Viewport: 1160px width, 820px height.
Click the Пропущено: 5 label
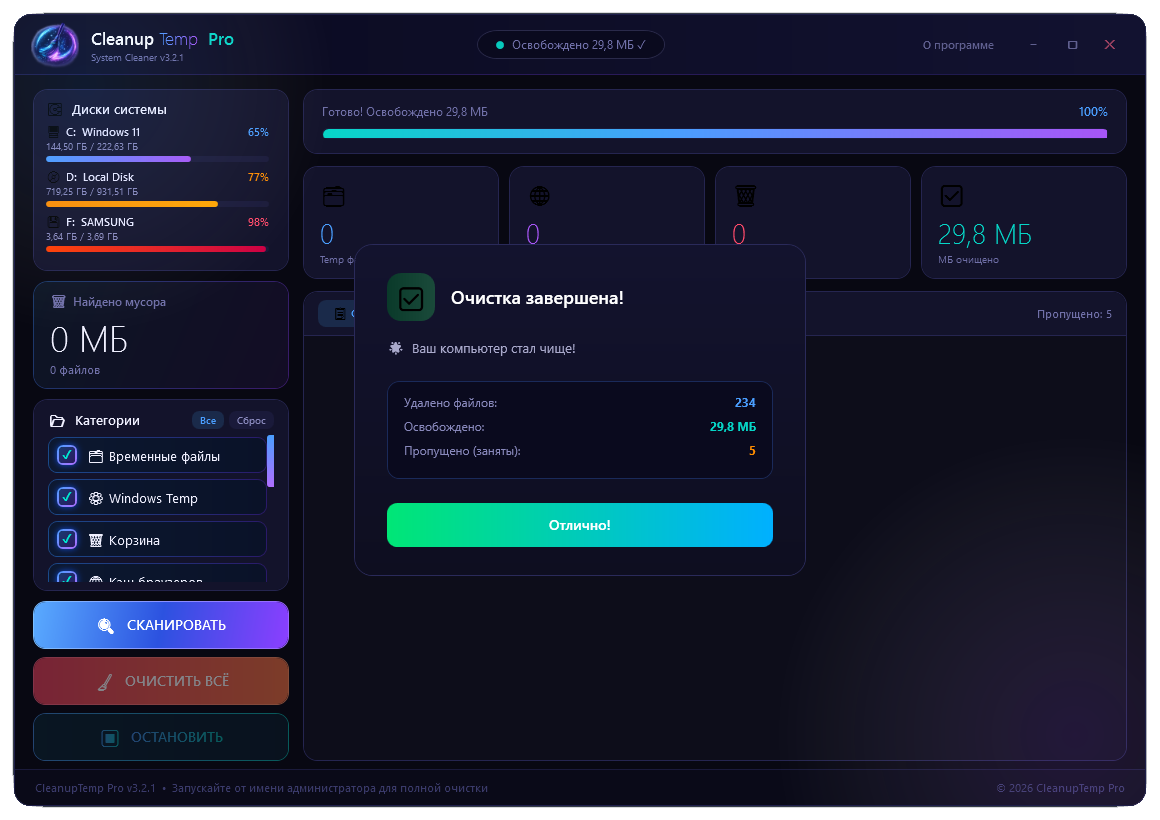coord(1074,314)
